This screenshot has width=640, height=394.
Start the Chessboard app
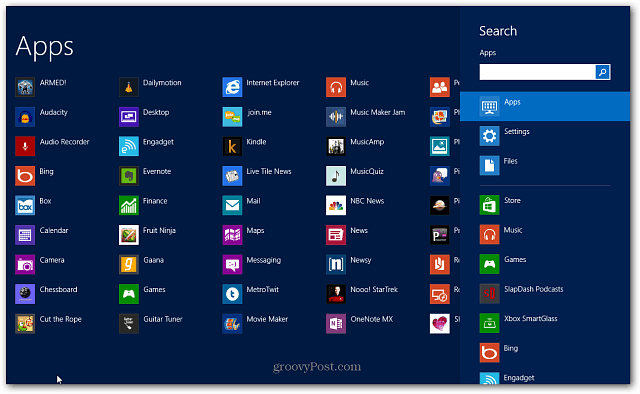pyautogui.click(x=25, y=294)
